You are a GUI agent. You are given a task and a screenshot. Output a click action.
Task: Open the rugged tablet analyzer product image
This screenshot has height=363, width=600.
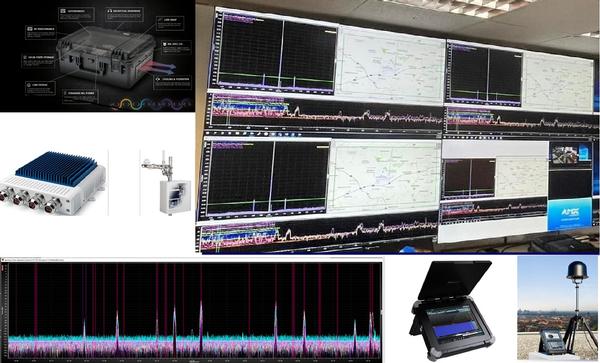pyautogui.click(x=452, y=310)
